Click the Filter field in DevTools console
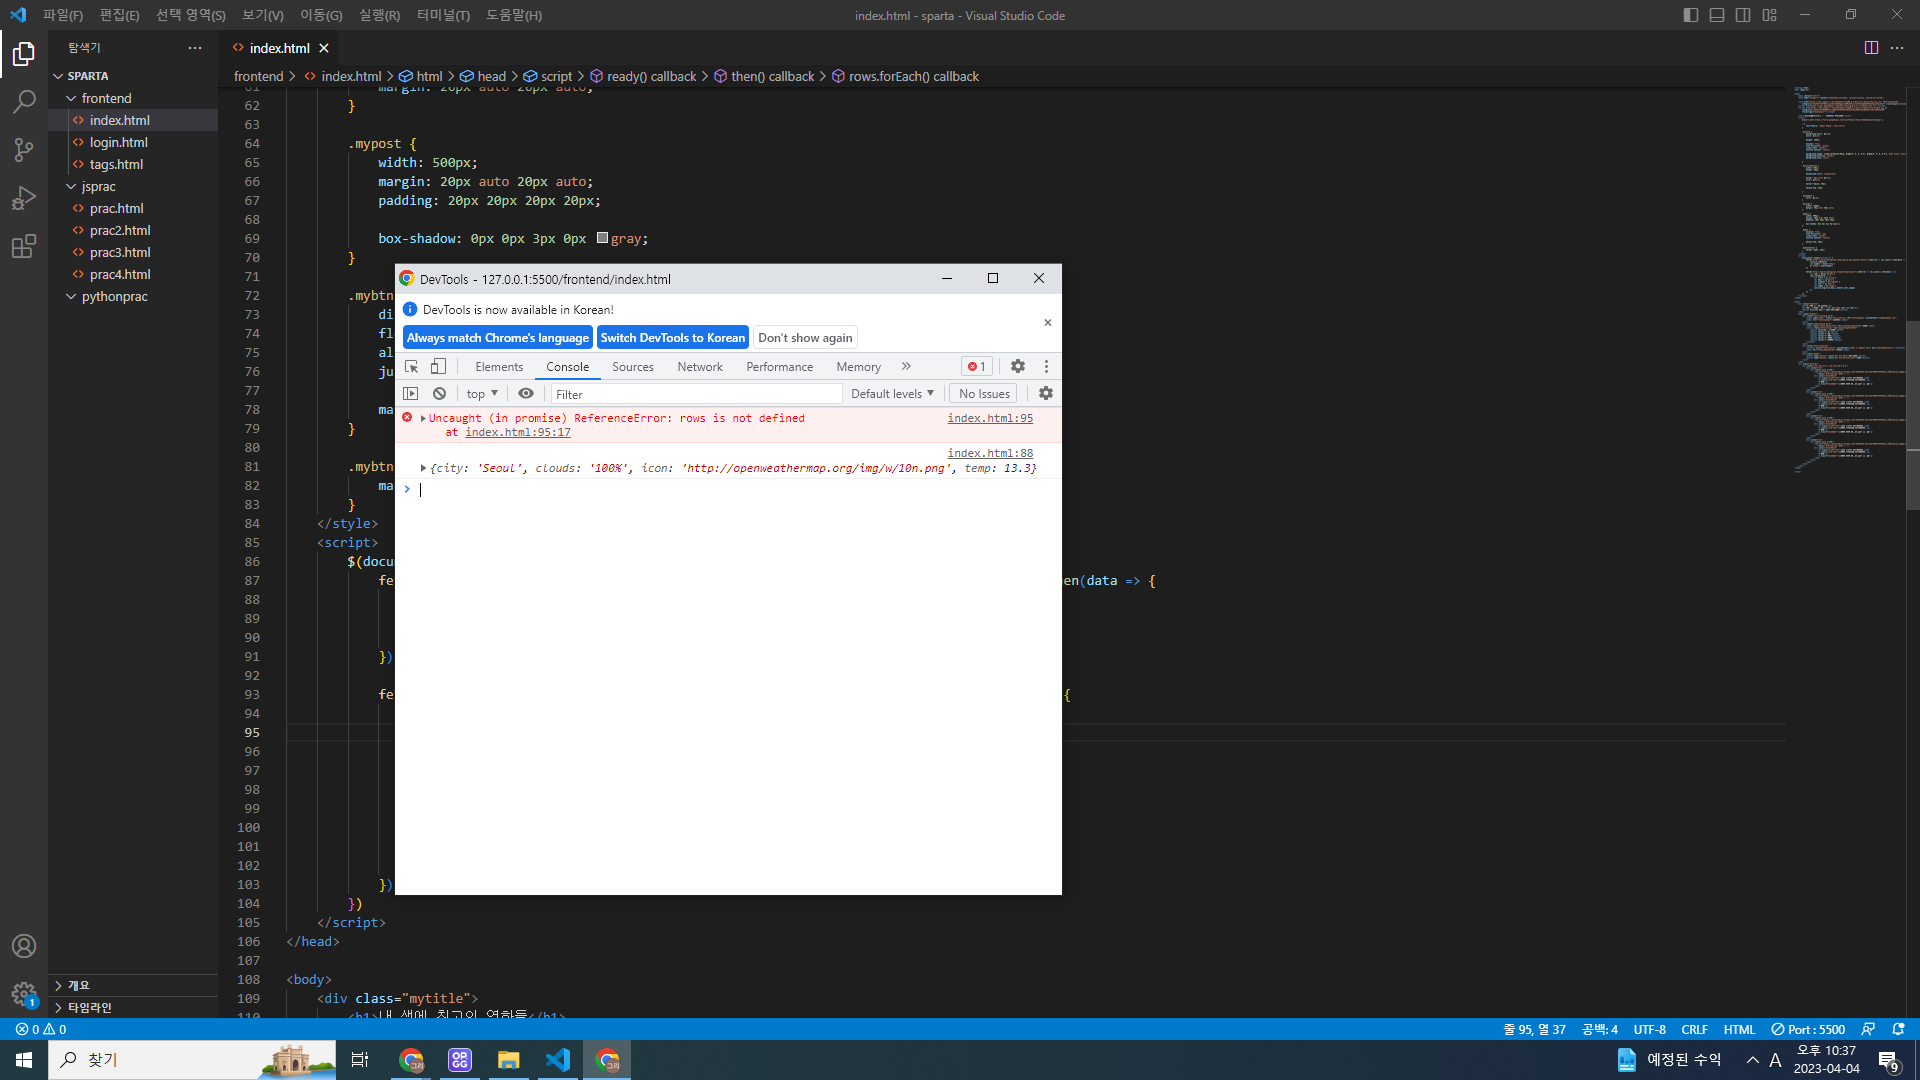 point(697,394)
